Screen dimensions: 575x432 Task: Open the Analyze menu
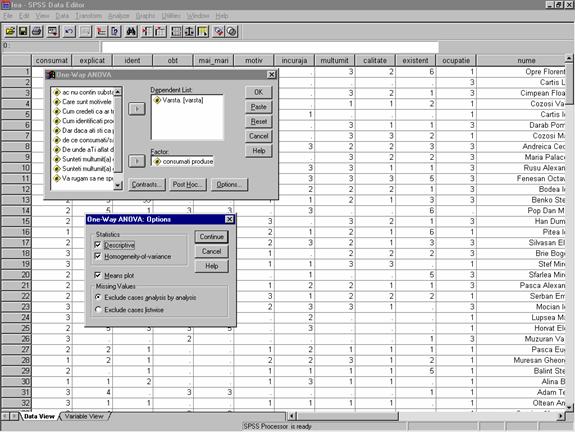coord(118,16)
